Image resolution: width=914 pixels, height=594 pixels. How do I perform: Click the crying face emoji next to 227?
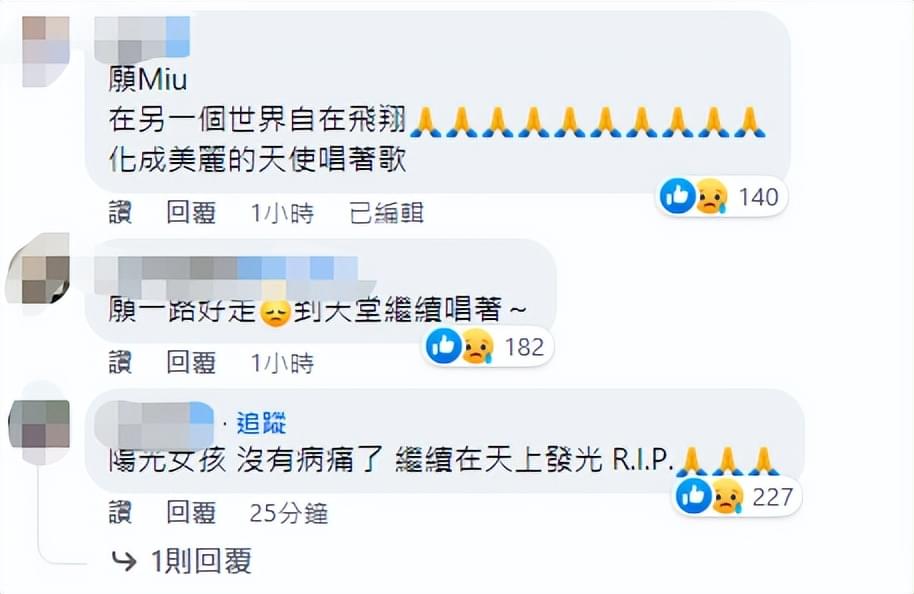click(x=727, y=497)
